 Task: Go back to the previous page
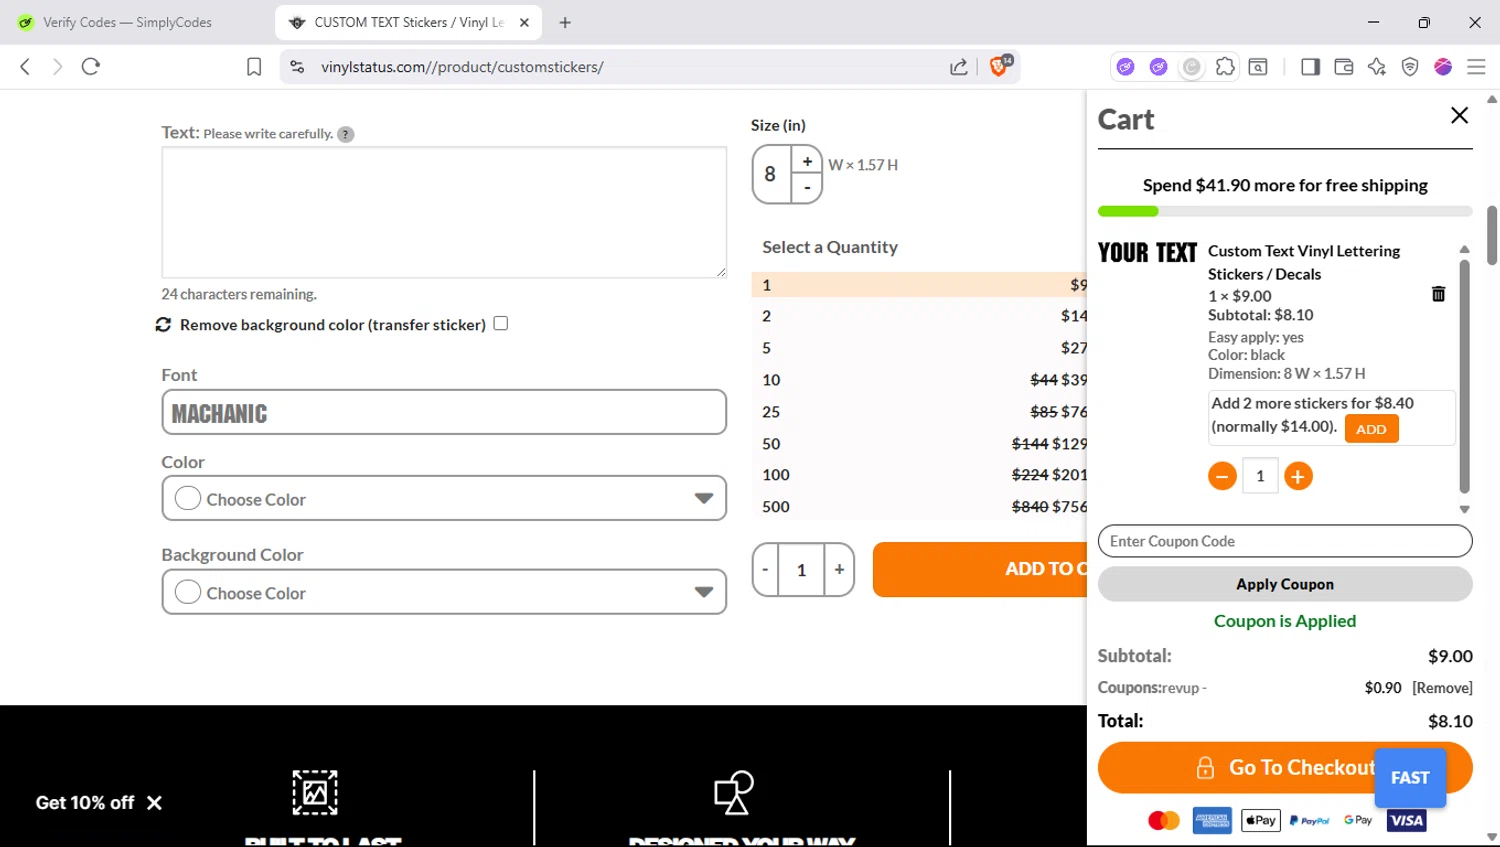[25, 67]
